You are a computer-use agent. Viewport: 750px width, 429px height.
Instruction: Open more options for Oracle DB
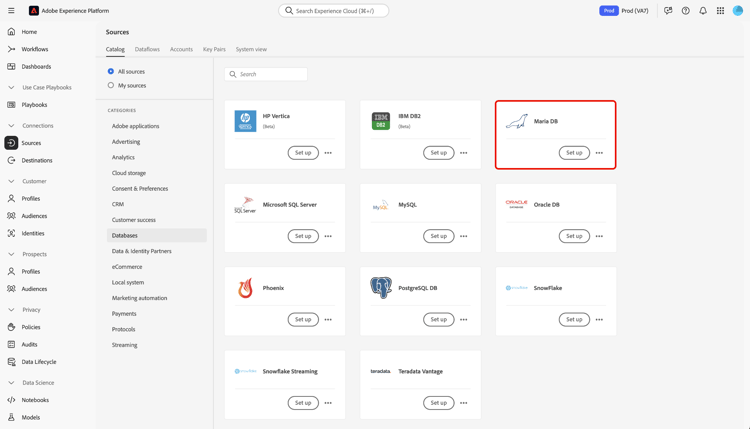coord(599,236)
